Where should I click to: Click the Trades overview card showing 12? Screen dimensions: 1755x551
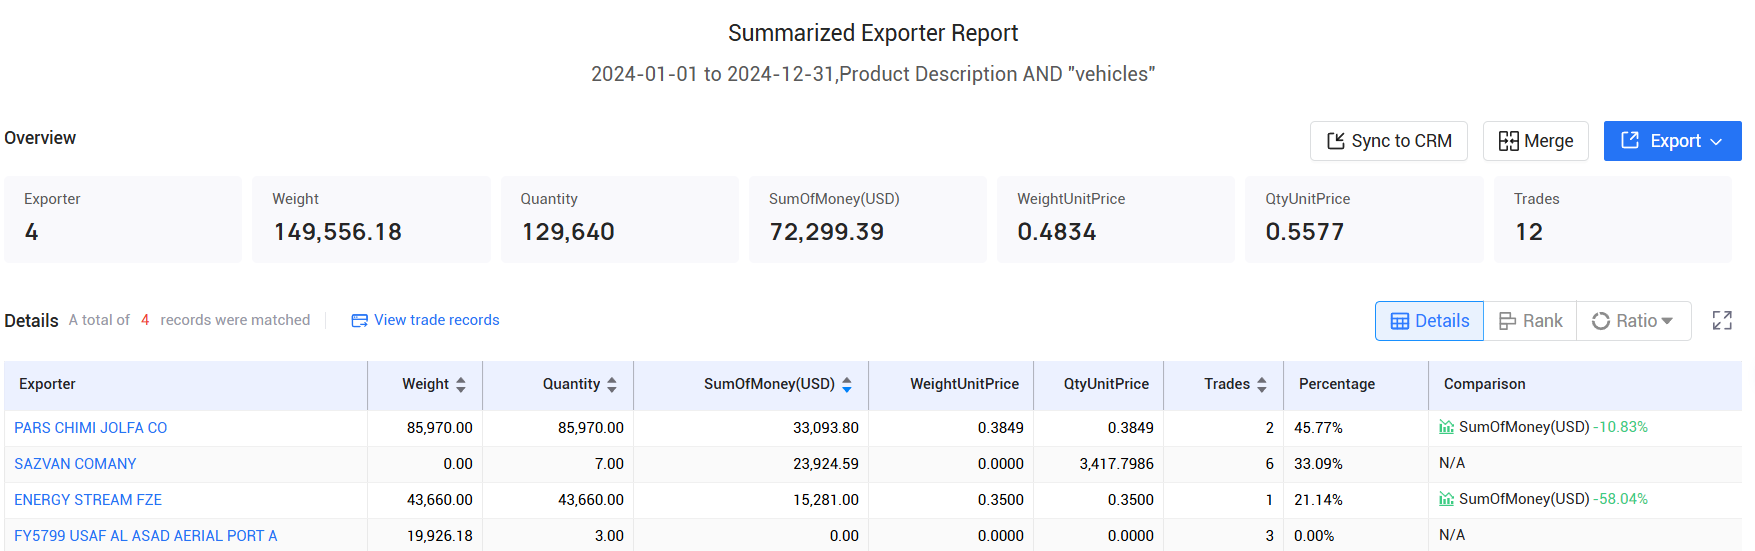1613,219
